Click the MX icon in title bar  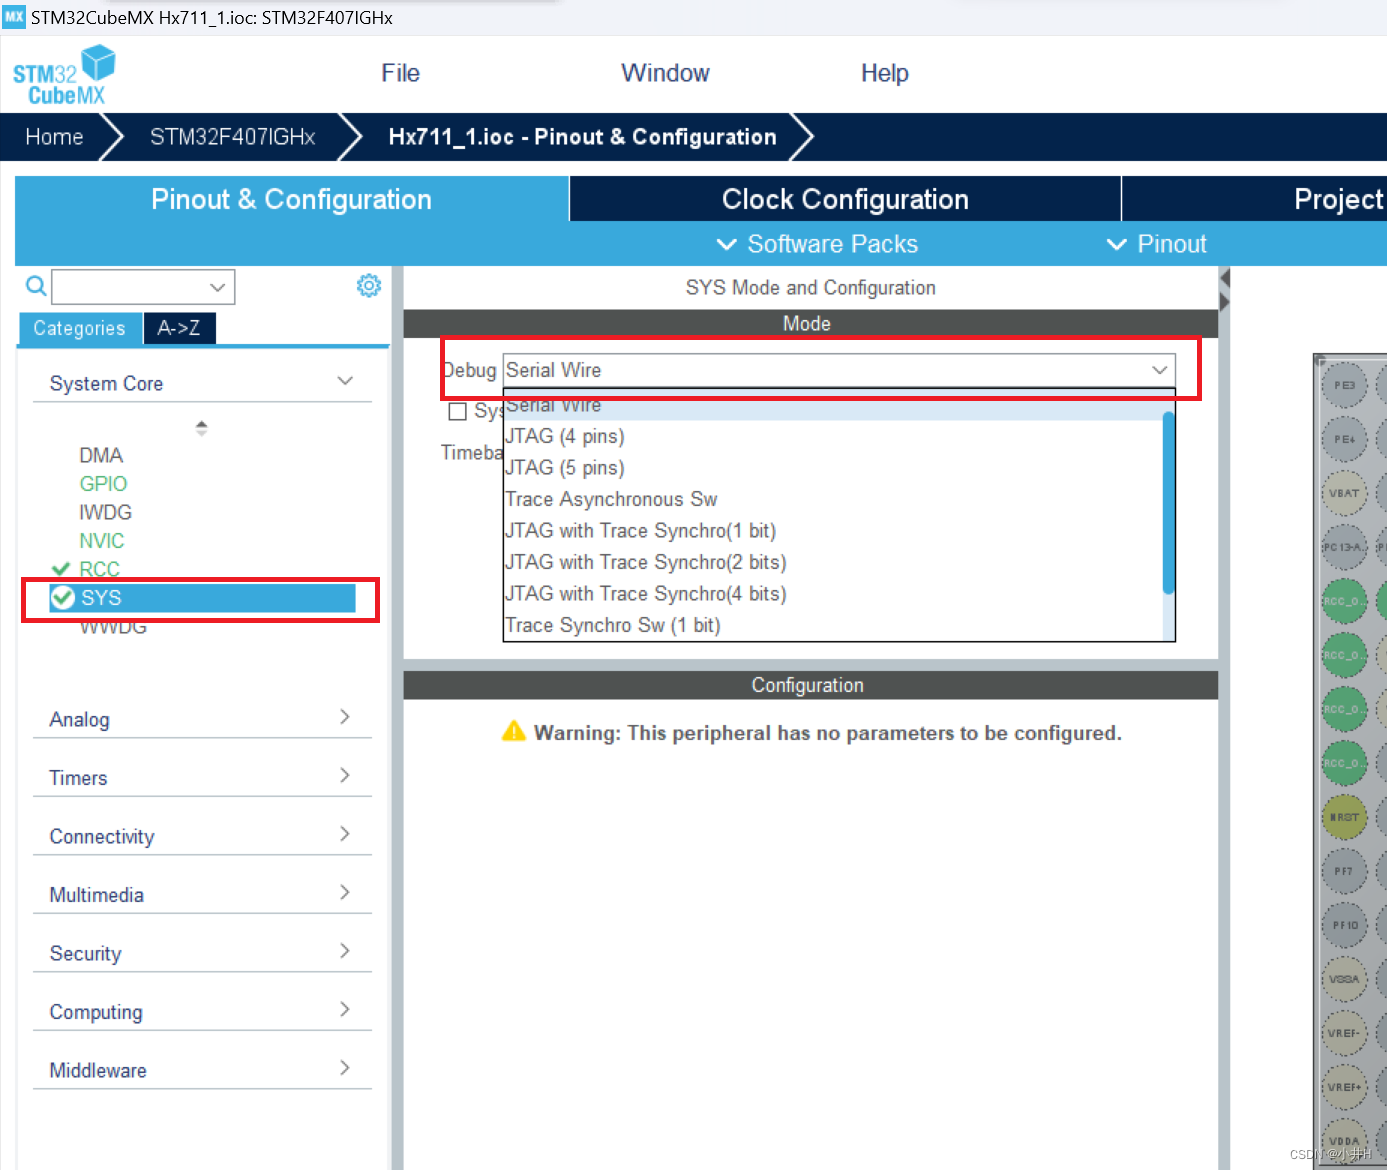(14, 17)
